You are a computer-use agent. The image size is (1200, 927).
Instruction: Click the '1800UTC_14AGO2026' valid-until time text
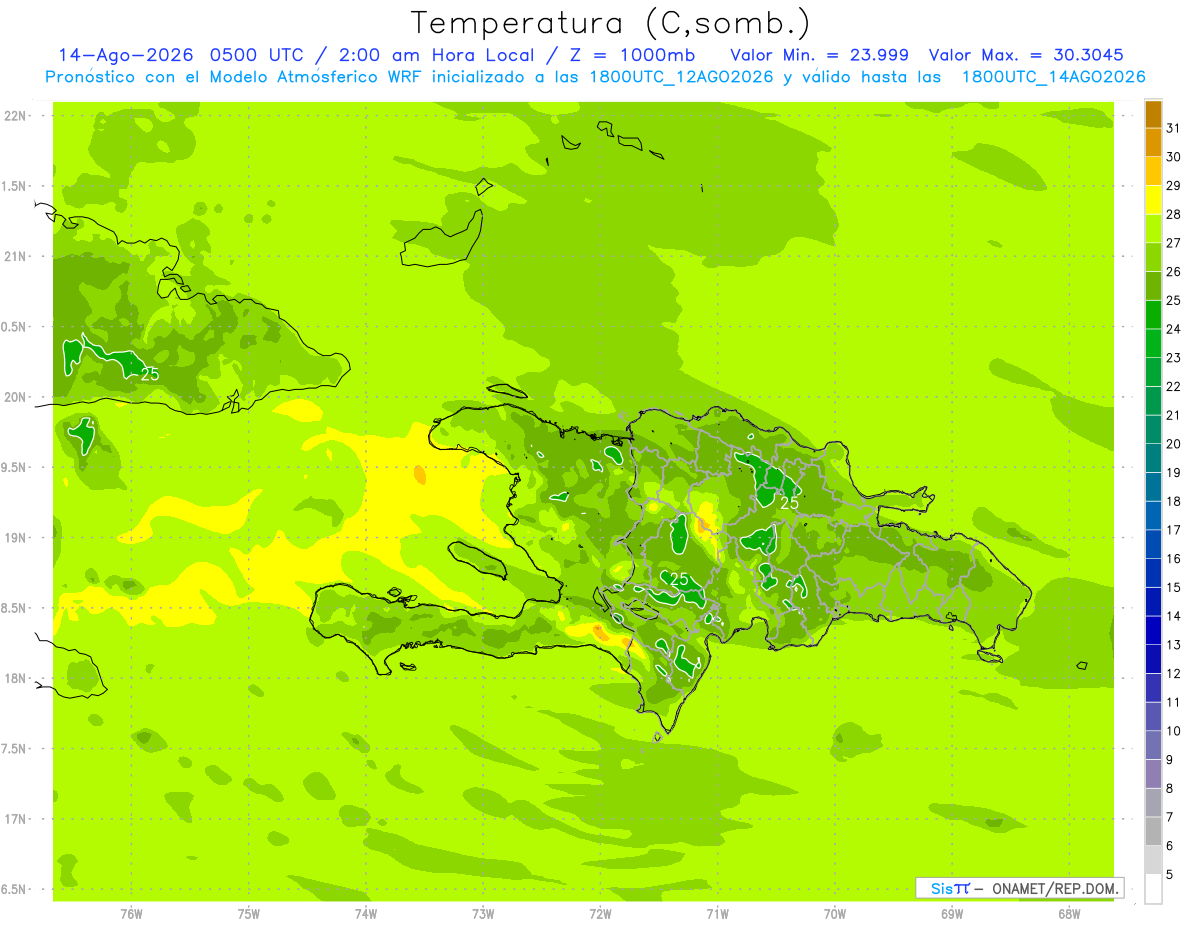click(x=1054, y=77)
